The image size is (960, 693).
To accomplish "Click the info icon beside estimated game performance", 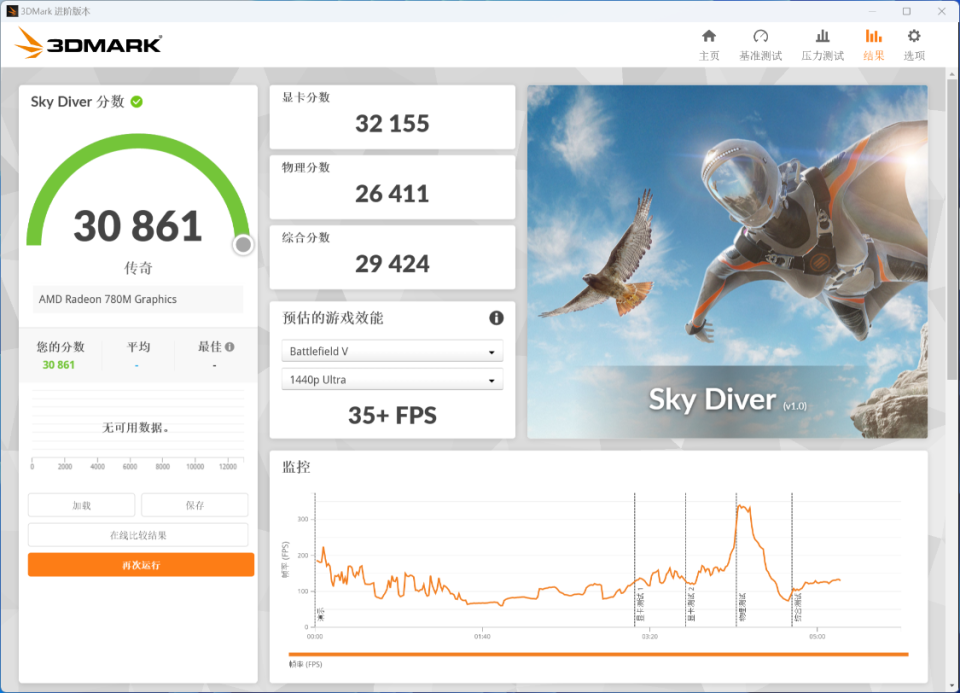I will pos(496,318).
